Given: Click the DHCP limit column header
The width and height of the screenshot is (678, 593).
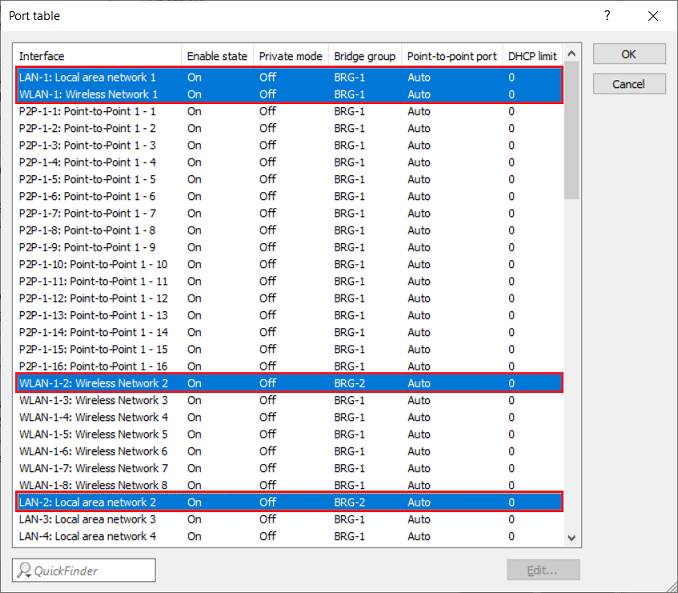Looking at the screenshot, I should 531,56.
